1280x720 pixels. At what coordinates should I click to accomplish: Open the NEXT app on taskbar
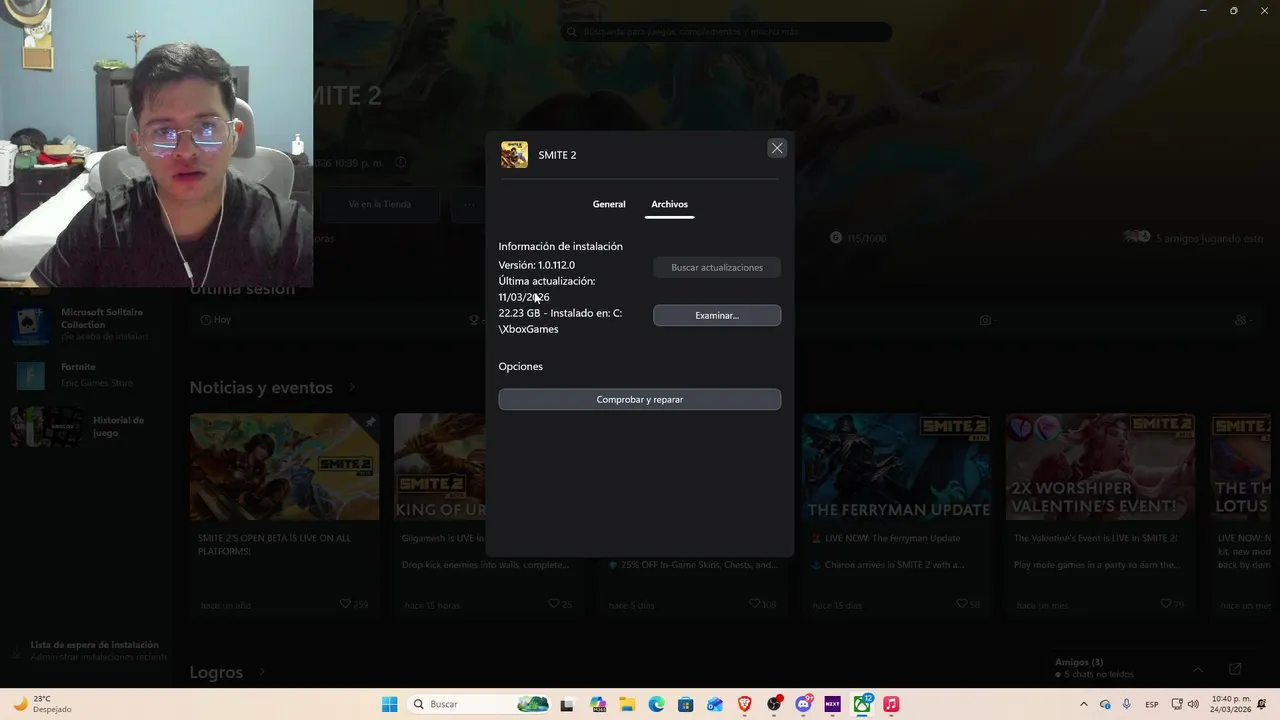coord(832,704)
